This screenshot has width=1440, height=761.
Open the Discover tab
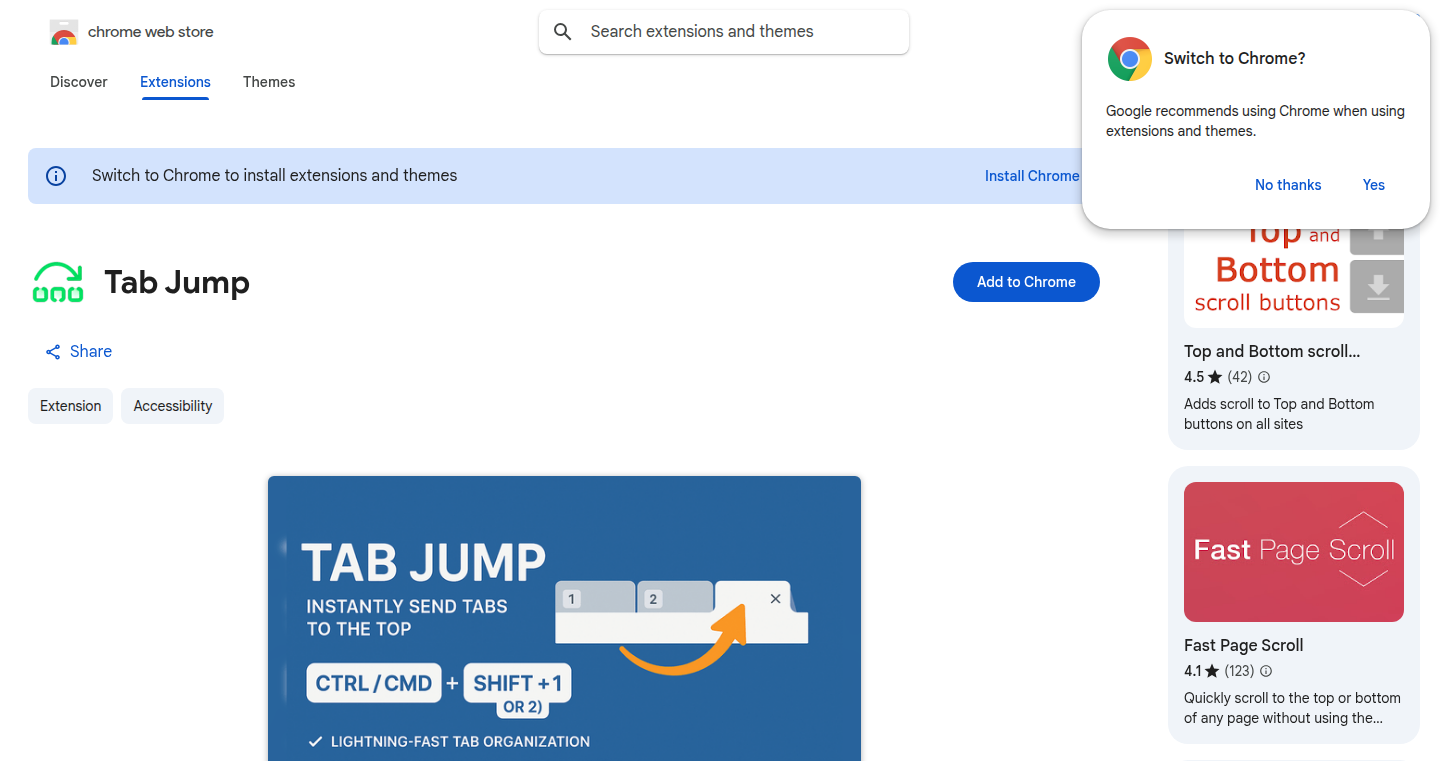79,82
